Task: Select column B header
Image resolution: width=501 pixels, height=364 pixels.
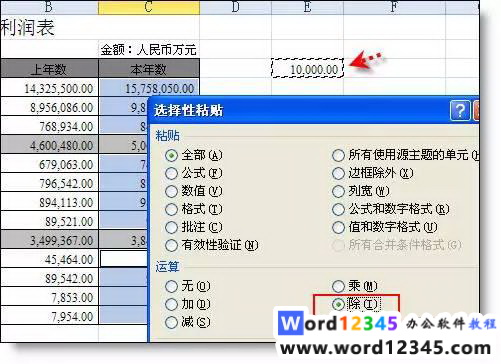Action: tap(49, 7)
